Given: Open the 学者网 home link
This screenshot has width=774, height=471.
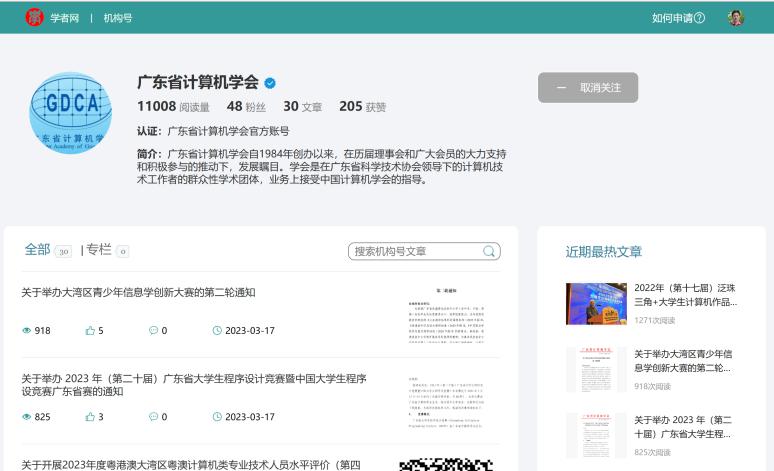Looking at the screenshot, I should click(x=65, y=18).
